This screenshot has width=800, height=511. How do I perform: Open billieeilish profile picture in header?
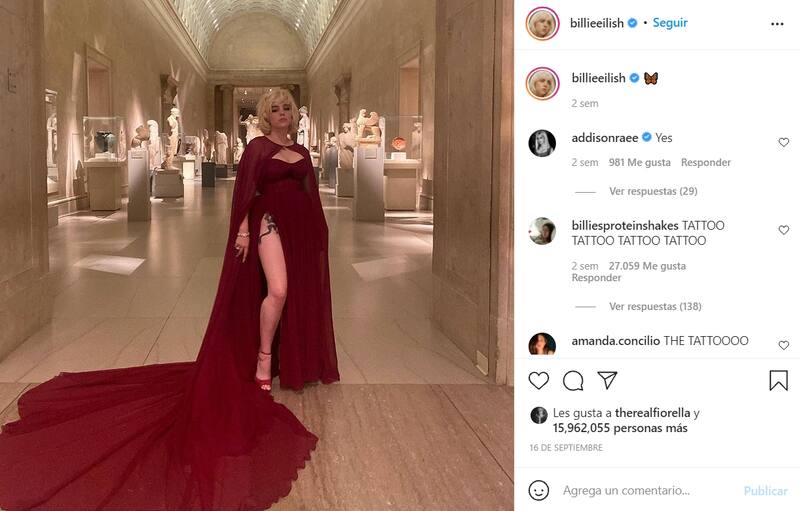[542, 23]
